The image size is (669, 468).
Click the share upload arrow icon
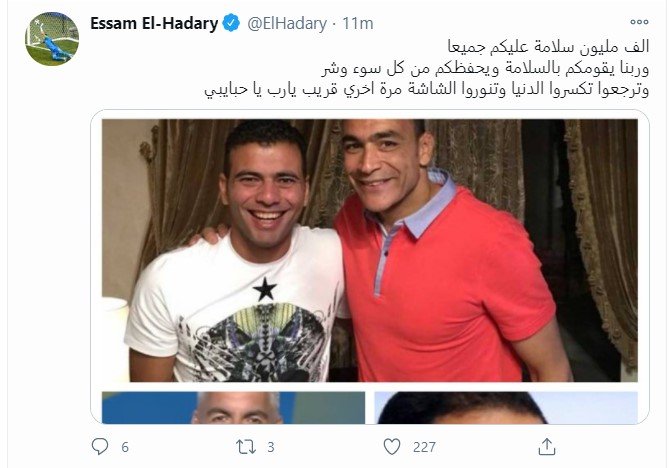point(547,447)
